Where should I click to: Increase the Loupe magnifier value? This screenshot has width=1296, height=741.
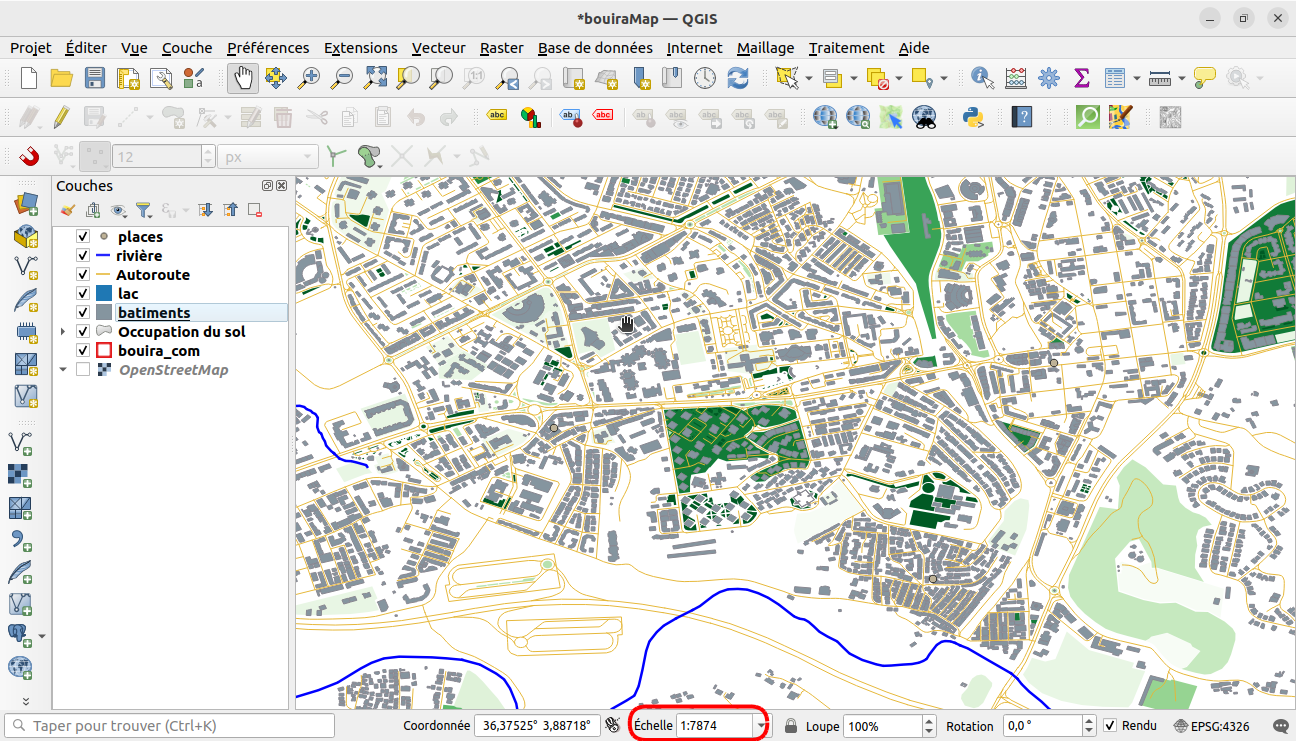click(929, 721)
